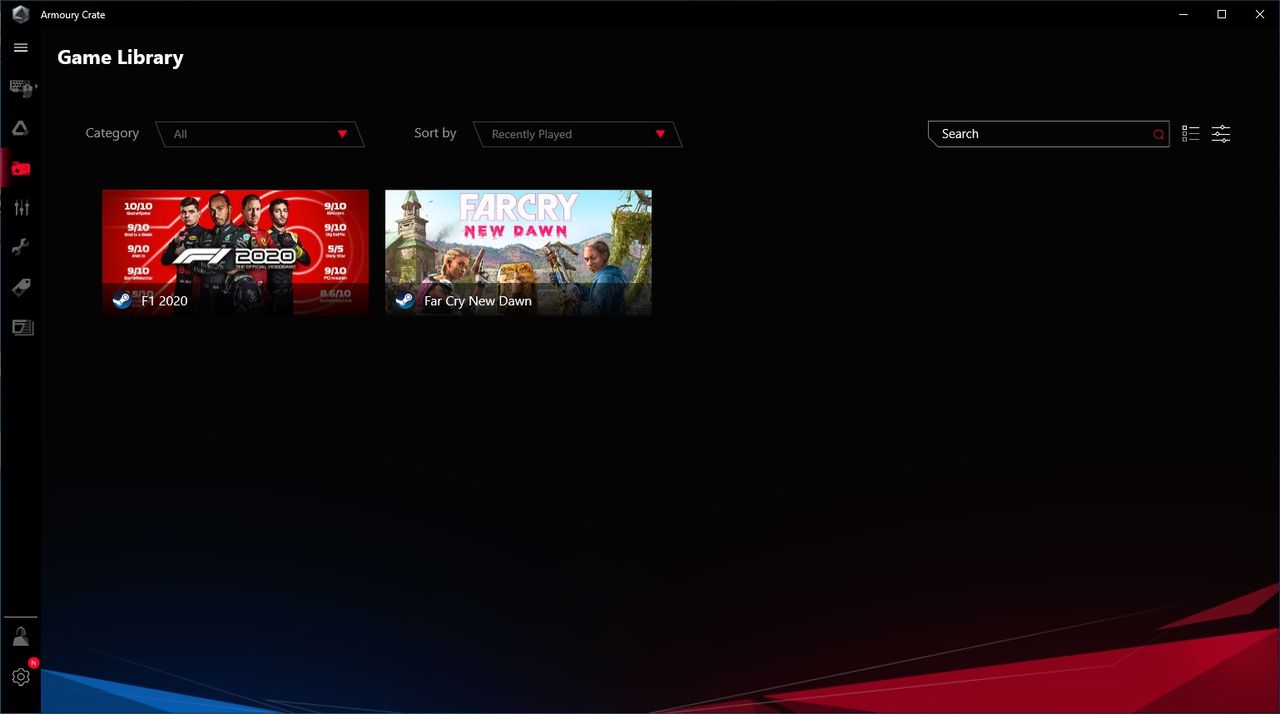Expand the Sort by Recently Played dropdown
1280x714 pixels.
577,134
